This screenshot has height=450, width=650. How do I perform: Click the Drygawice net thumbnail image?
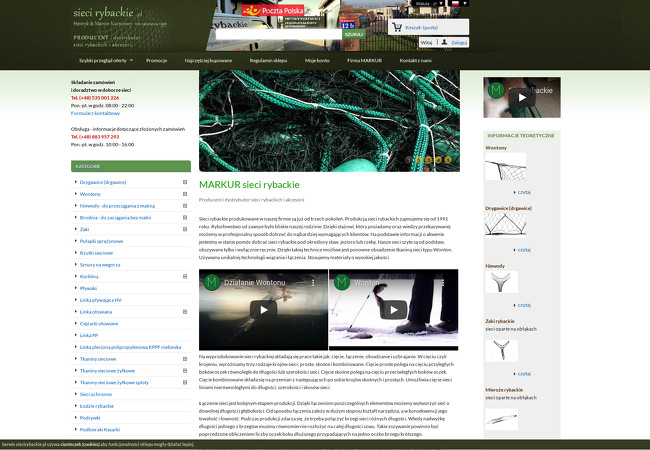tap(505, 224)
